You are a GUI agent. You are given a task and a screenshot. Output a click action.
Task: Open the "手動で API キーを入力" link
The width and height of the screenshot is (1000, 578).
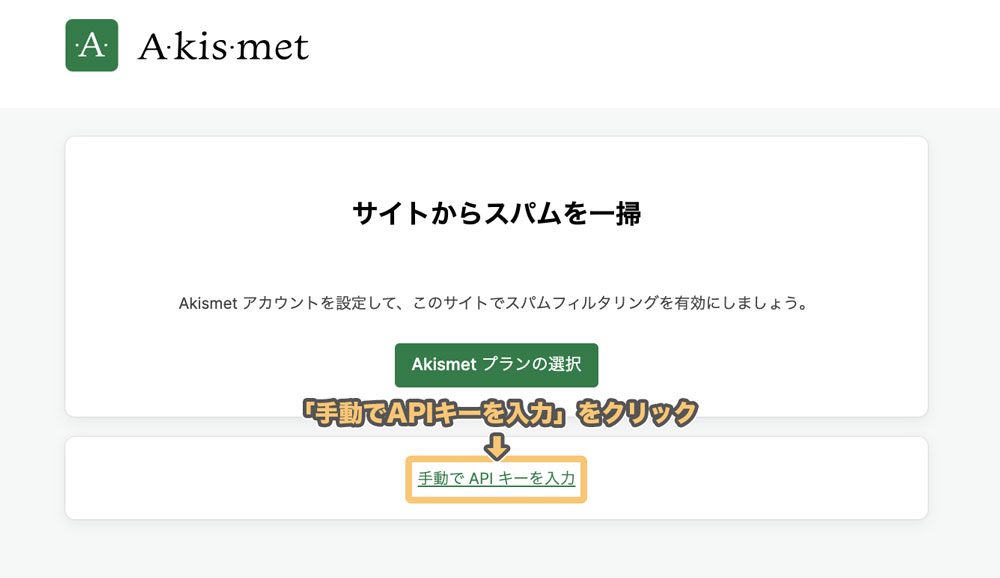496,478
